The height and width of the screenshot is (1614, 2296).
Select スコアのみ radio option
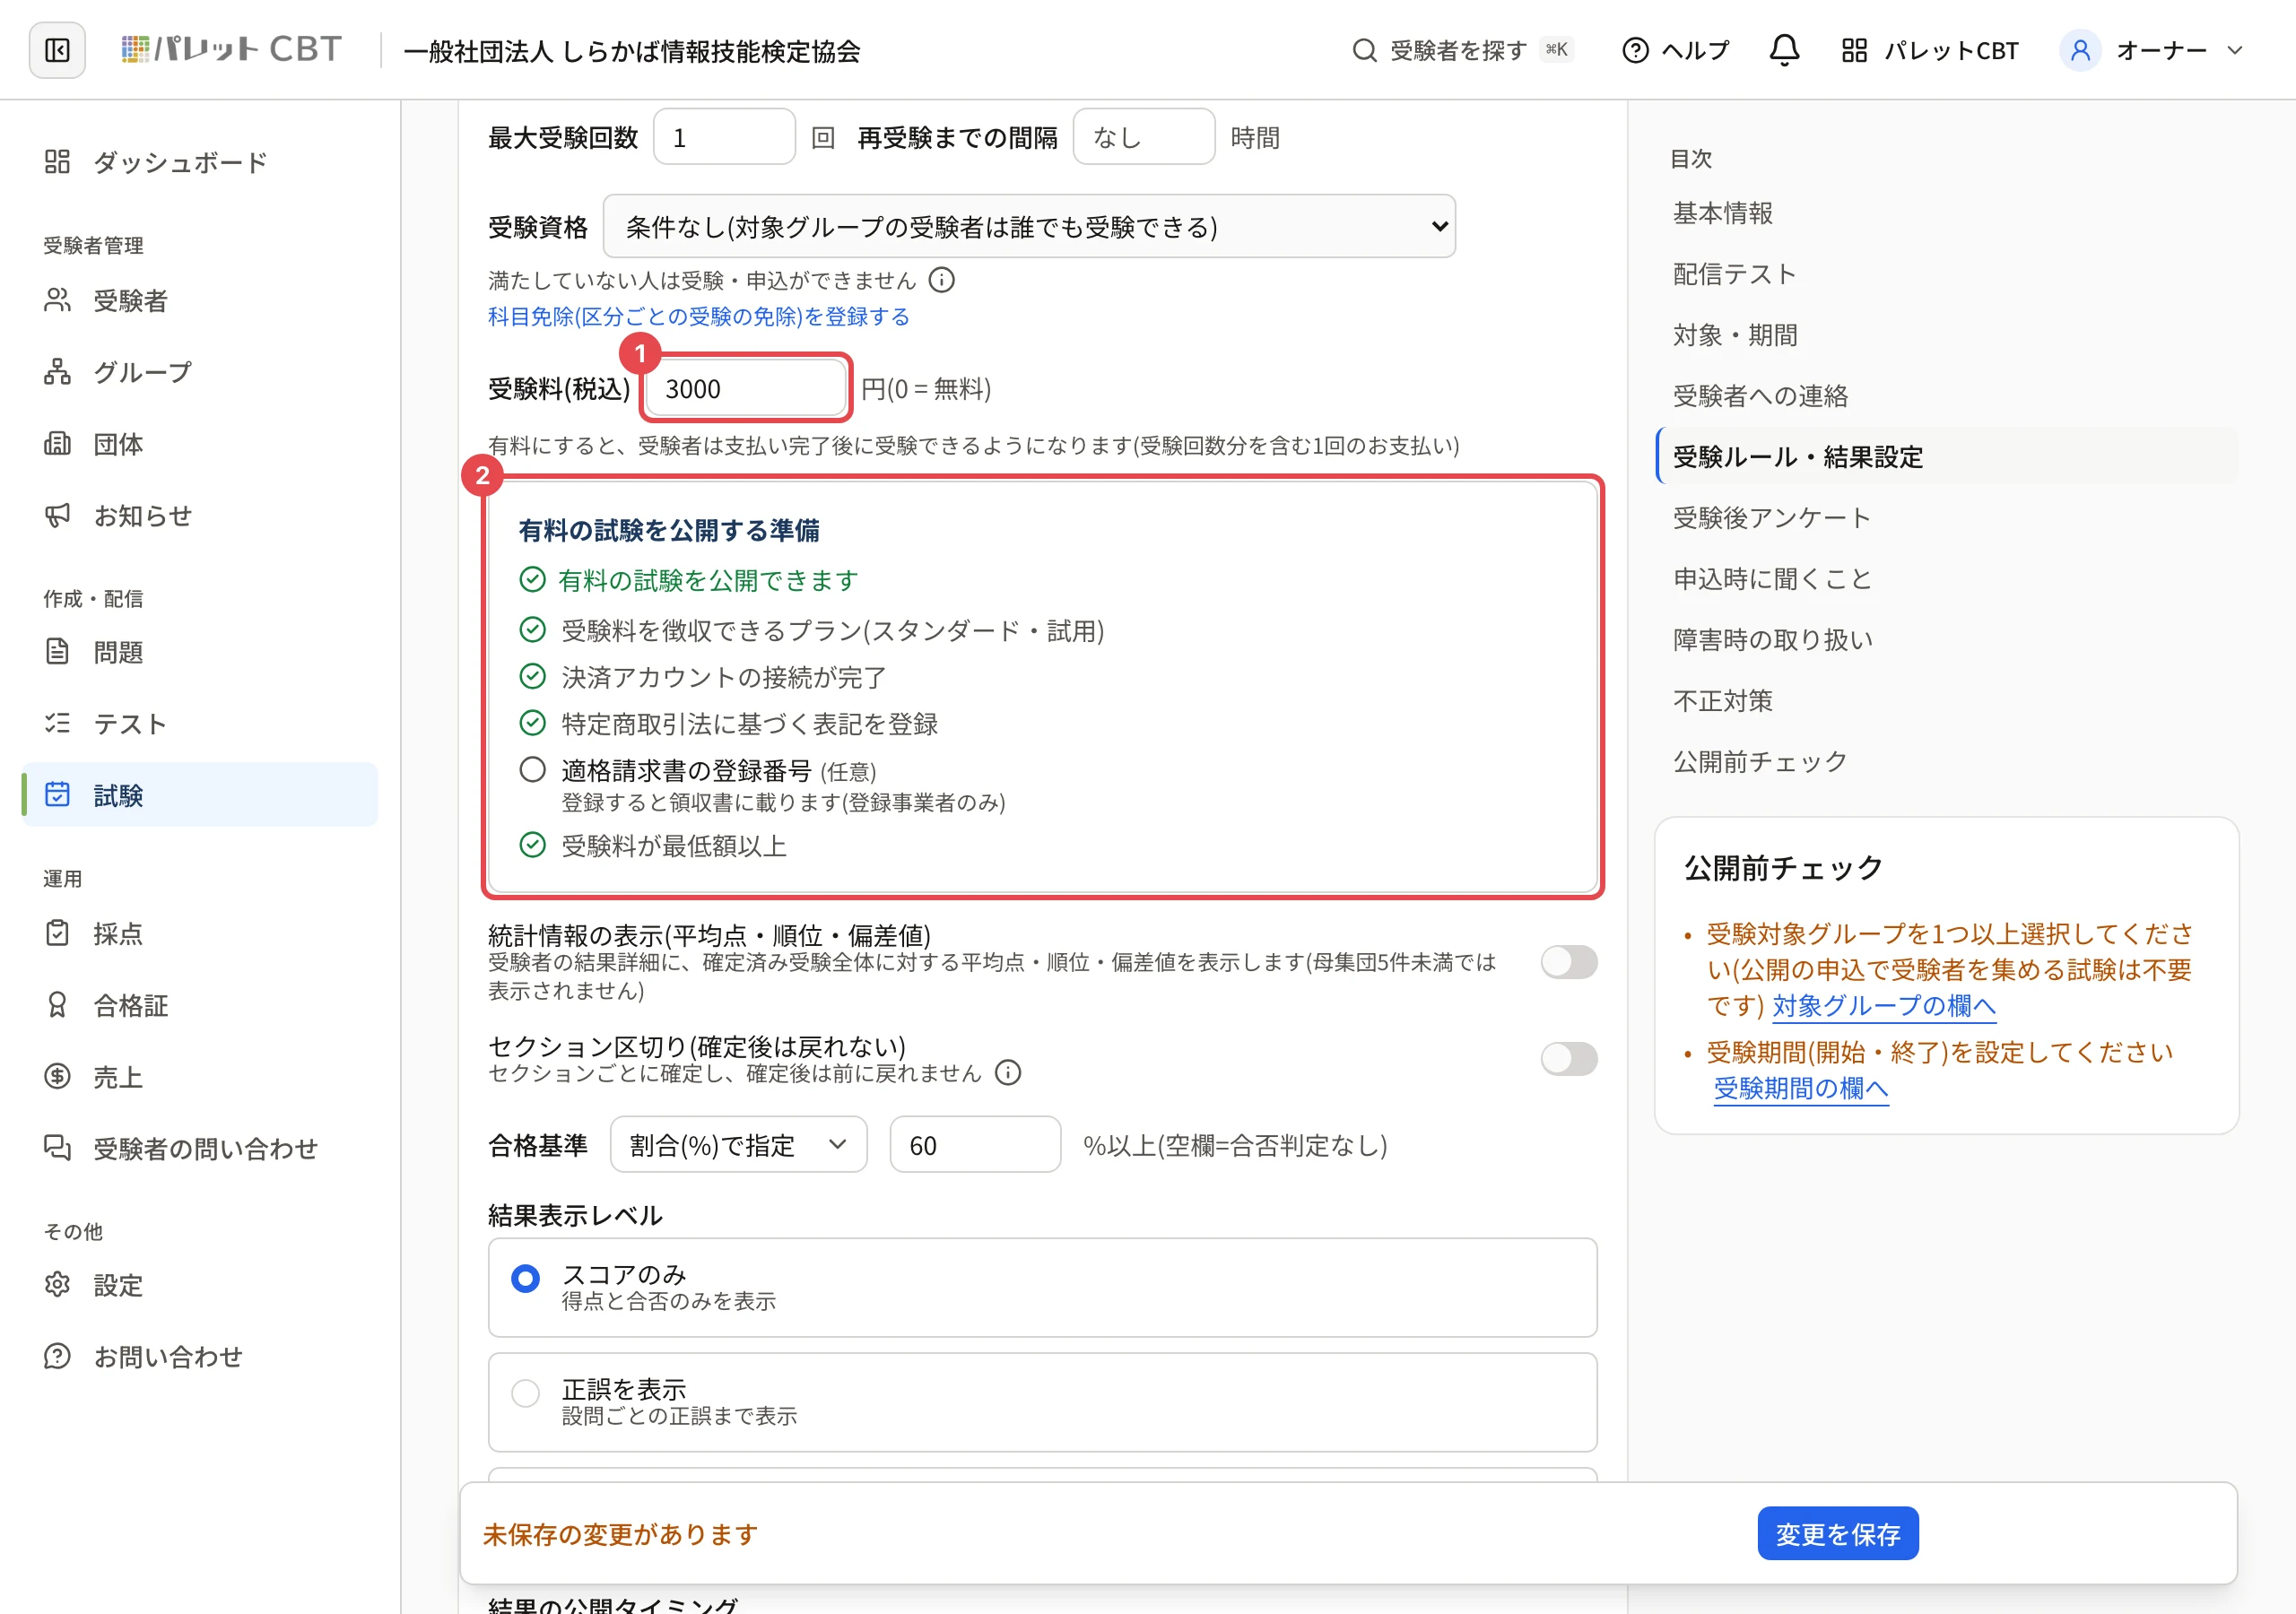(x=525, y=1278)
